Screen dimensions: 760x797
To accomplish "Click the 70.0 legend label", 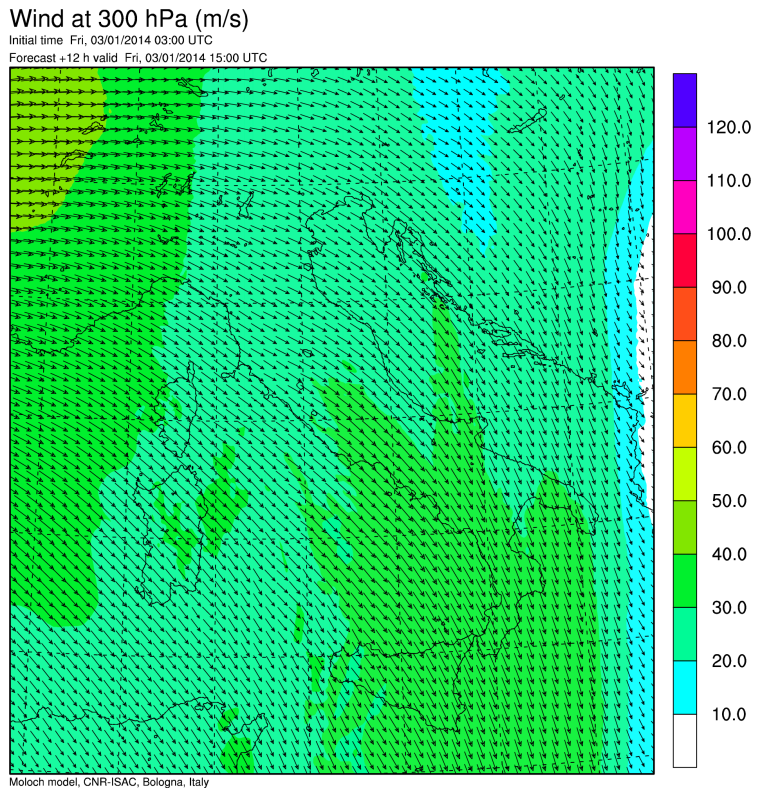I will coord(729,394).
